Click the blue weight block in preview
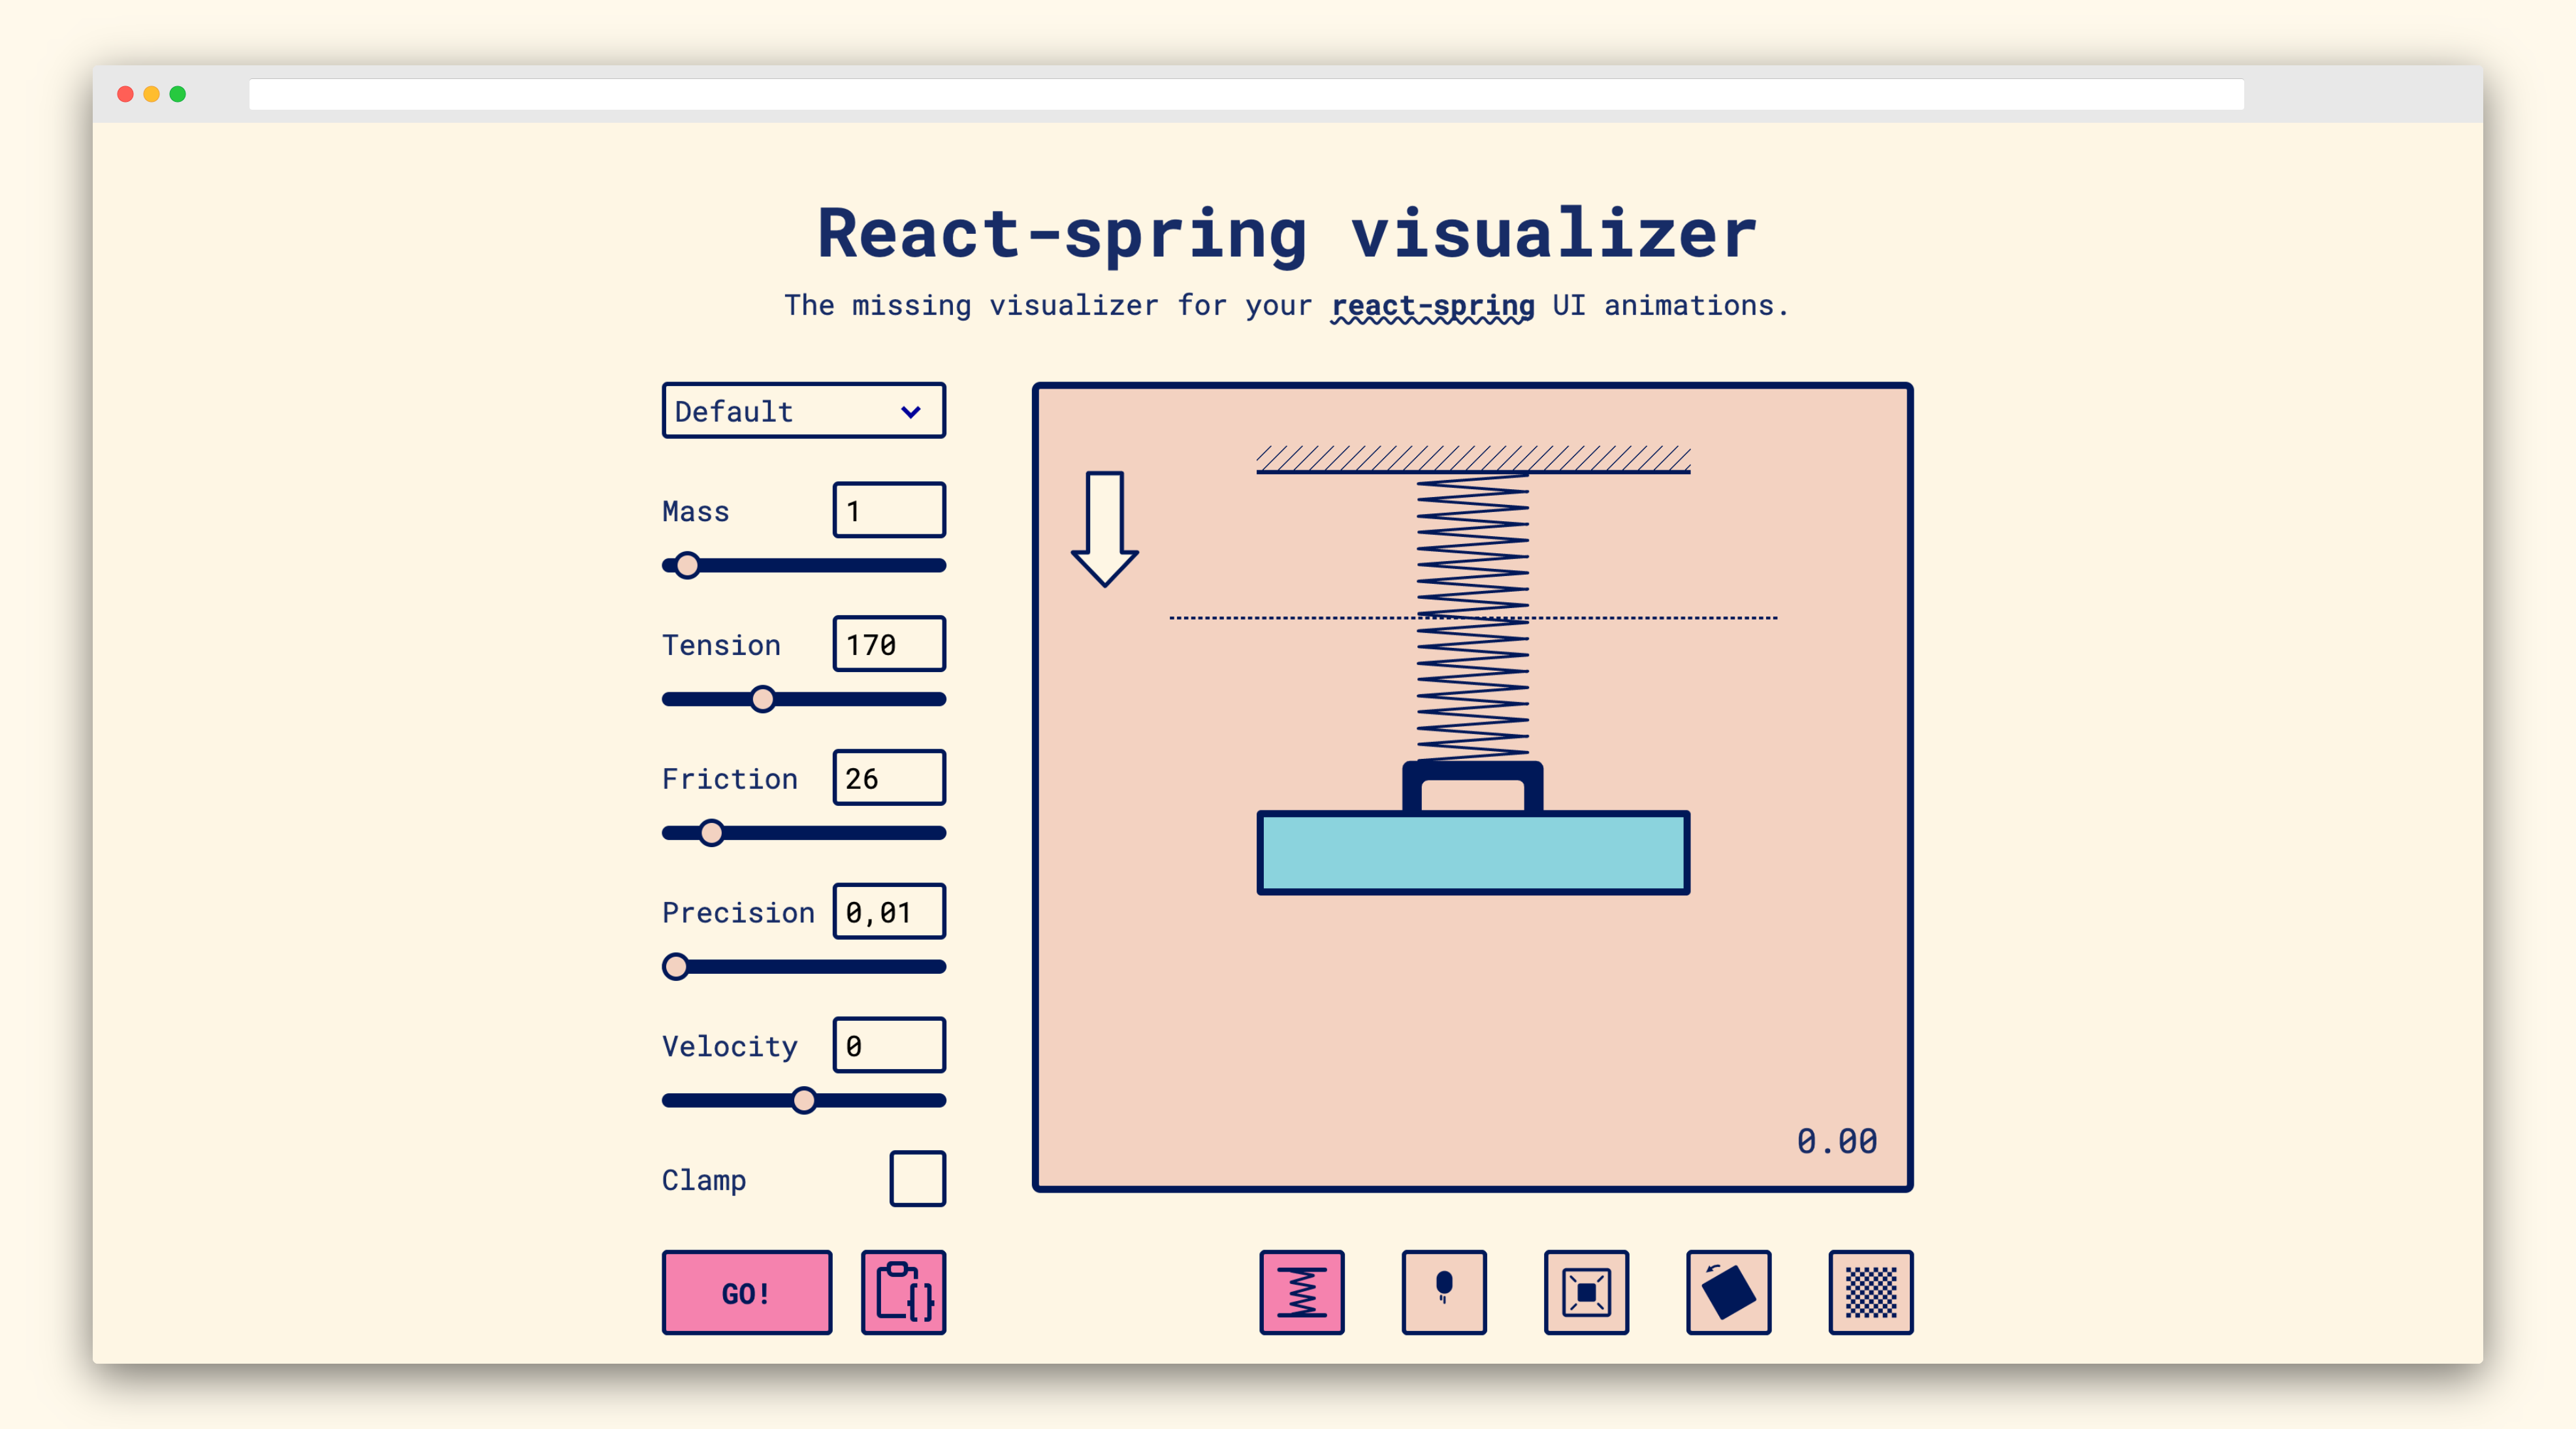 point(1473,852)
